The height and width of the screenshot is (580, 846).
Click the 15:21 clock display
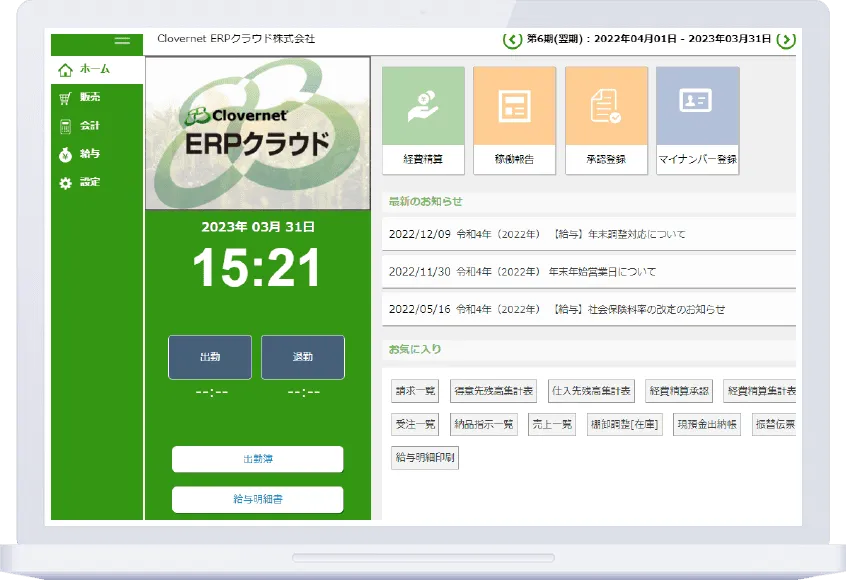[x=257, y=268]
